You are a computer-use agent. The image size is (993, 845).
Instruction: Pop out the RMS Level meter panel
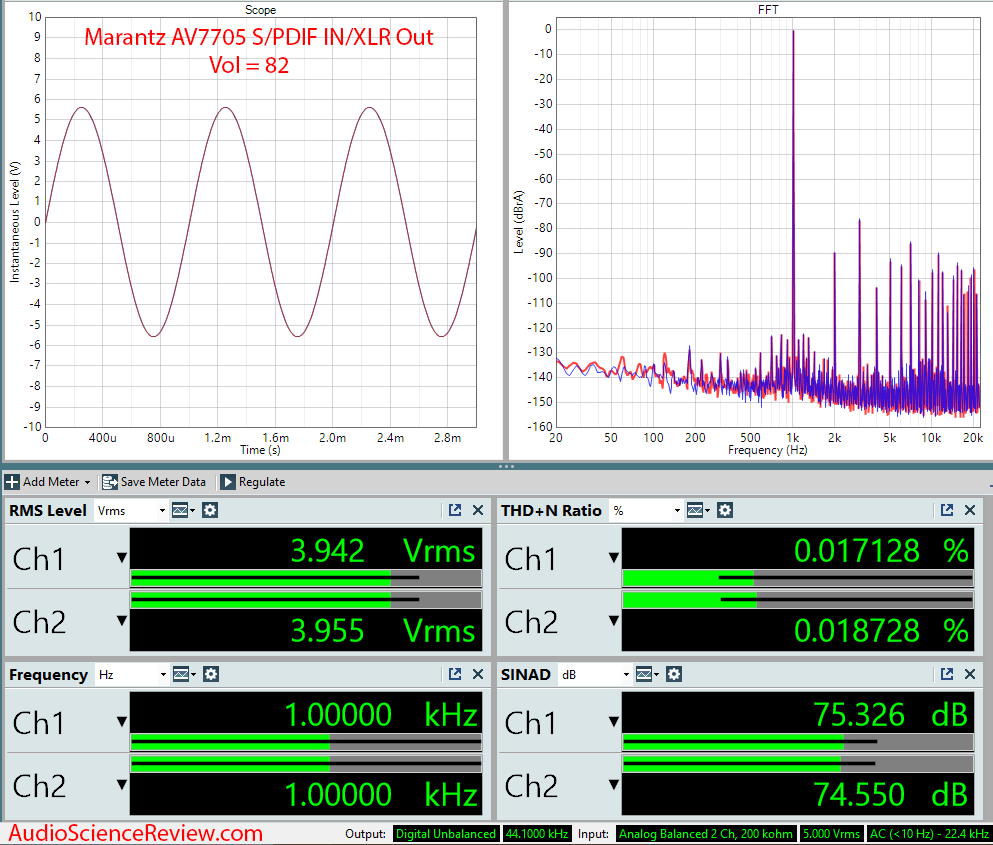click(x=455, y=511)
